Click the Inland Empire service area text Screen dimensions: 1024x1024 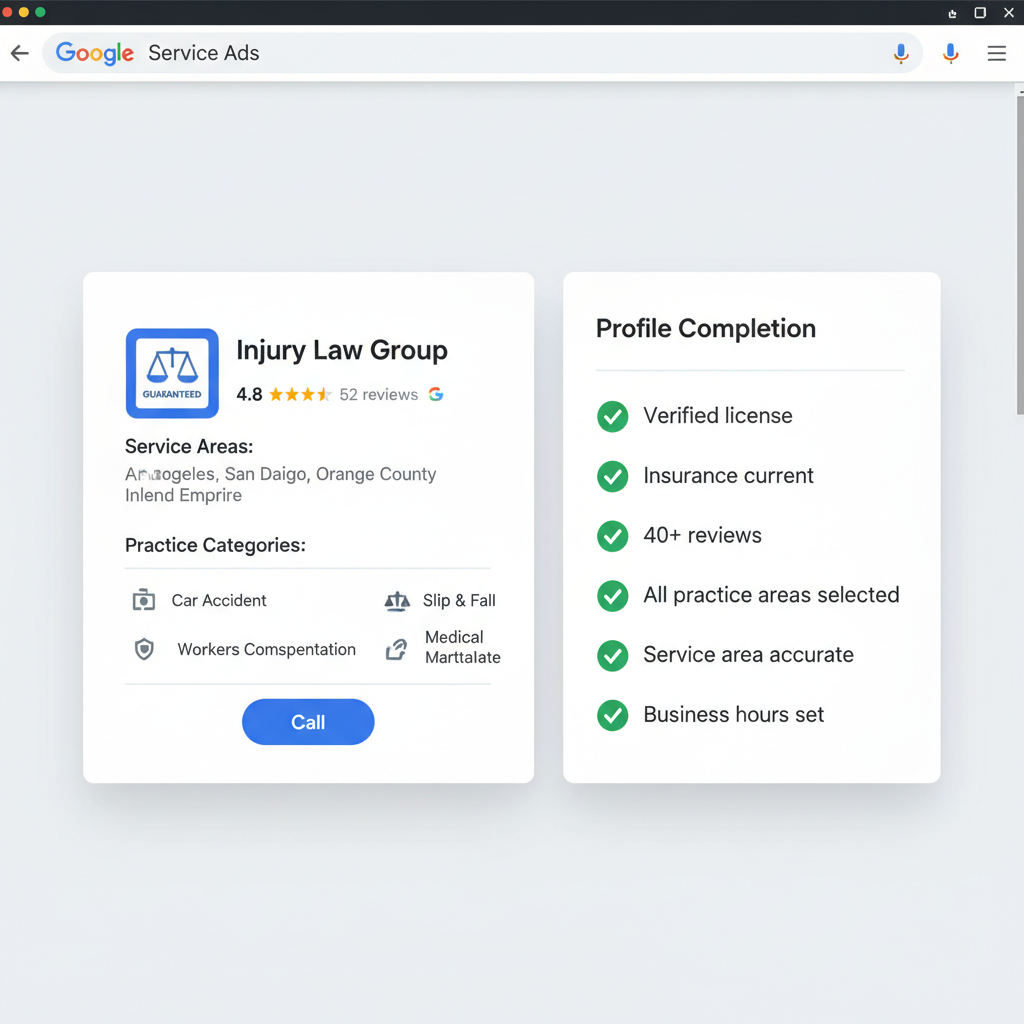[x=184, y=495]
